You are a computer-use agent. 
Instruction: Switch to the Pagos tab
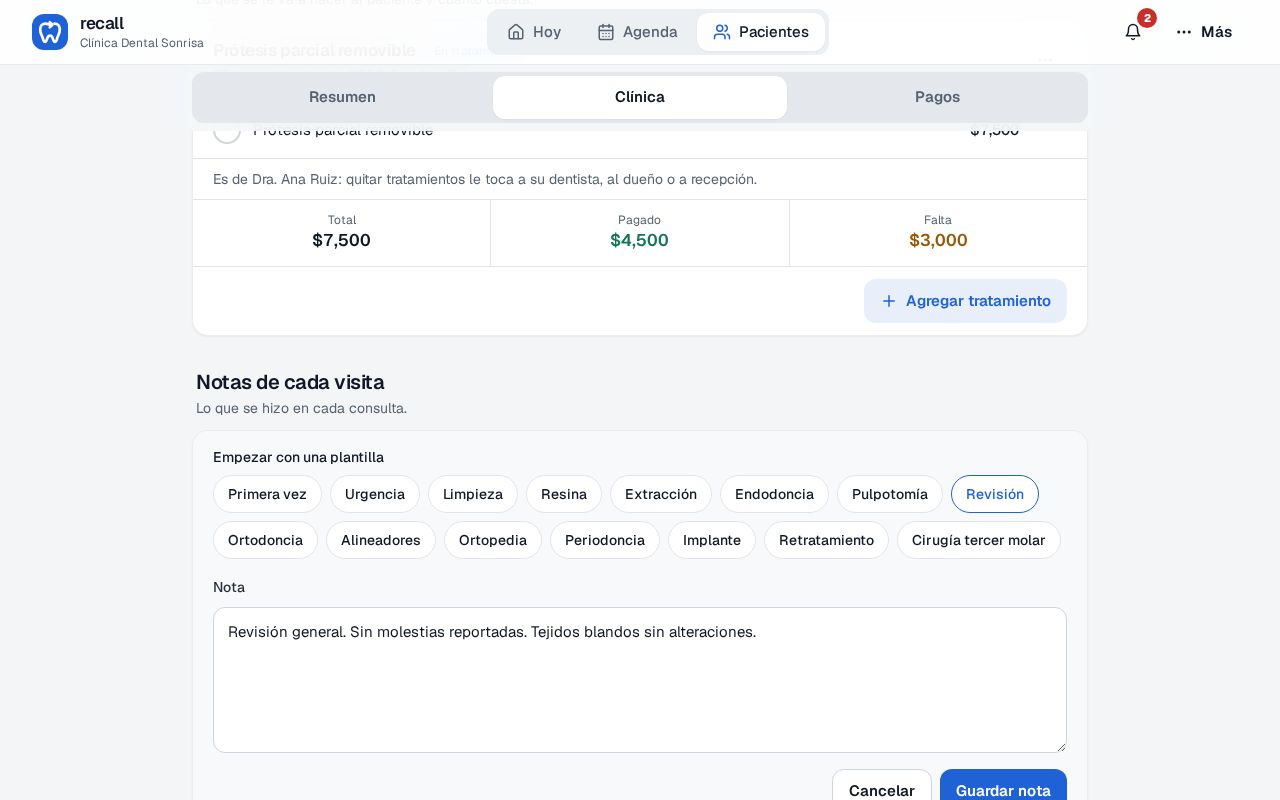click(937, 97)
